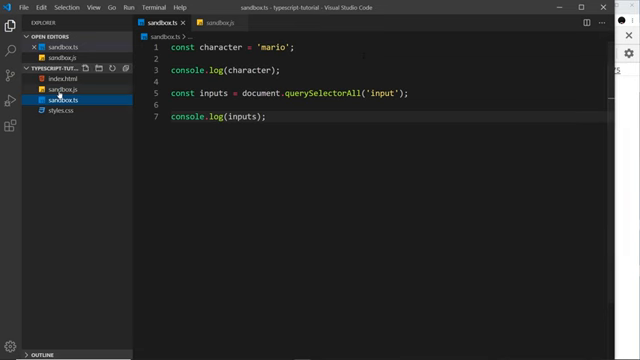This screenshot has height=360, width=640.
Task: Open the File menu
Action: click(x=24, y=7)
